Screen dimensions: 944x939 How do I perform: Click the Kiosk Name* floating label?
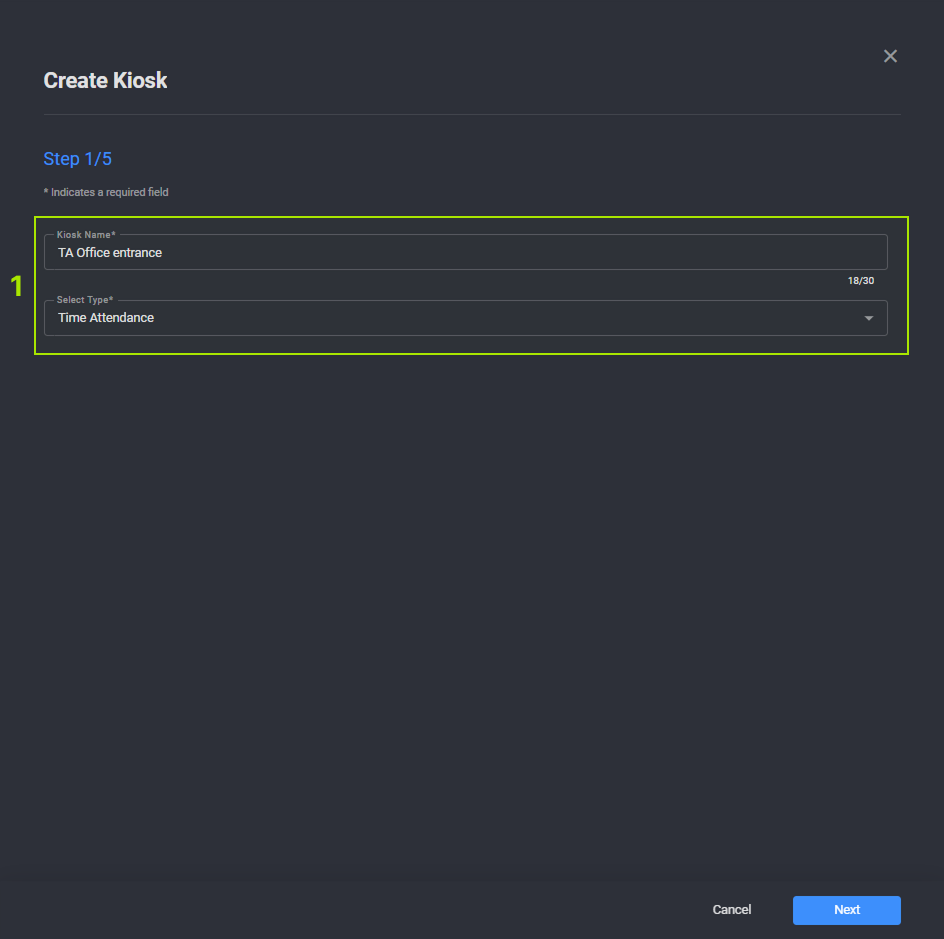pos(86,235)
